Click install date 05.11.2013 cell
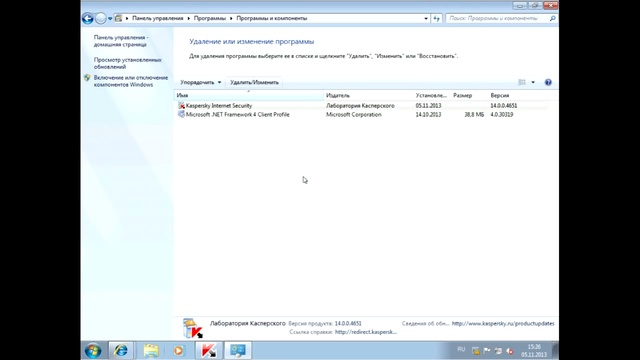This screenshot has height=360, width=640. 428,106
